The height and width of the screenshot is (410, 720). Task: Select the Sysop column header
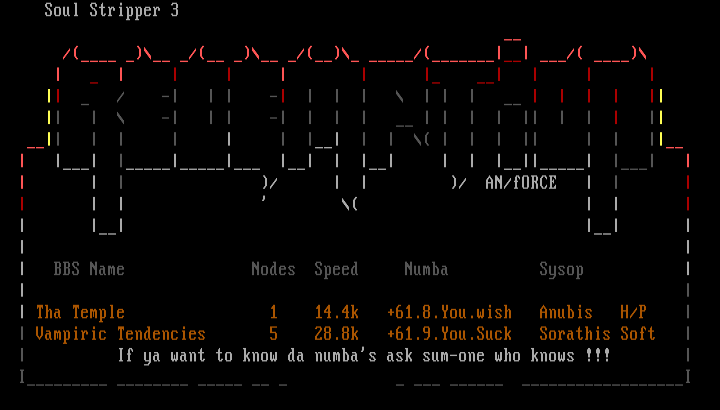pos(561,269)
